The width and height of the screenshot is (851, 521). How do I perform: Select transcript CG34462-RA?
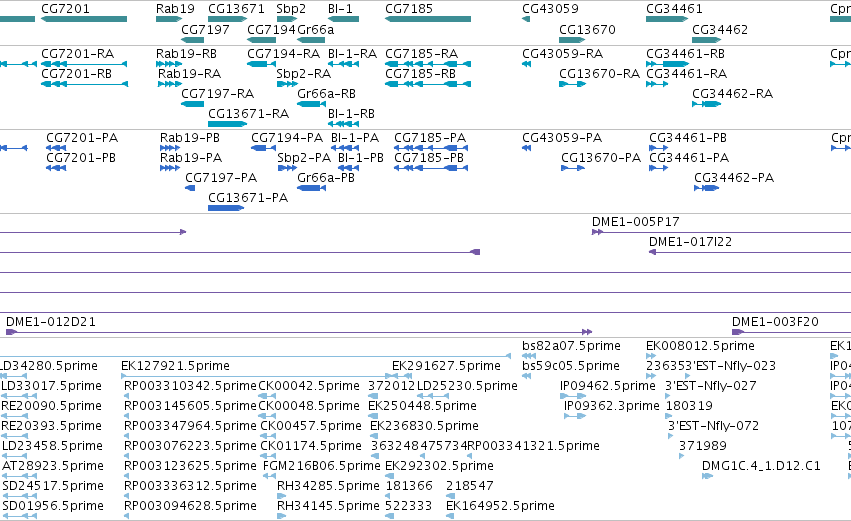[707, 104]
